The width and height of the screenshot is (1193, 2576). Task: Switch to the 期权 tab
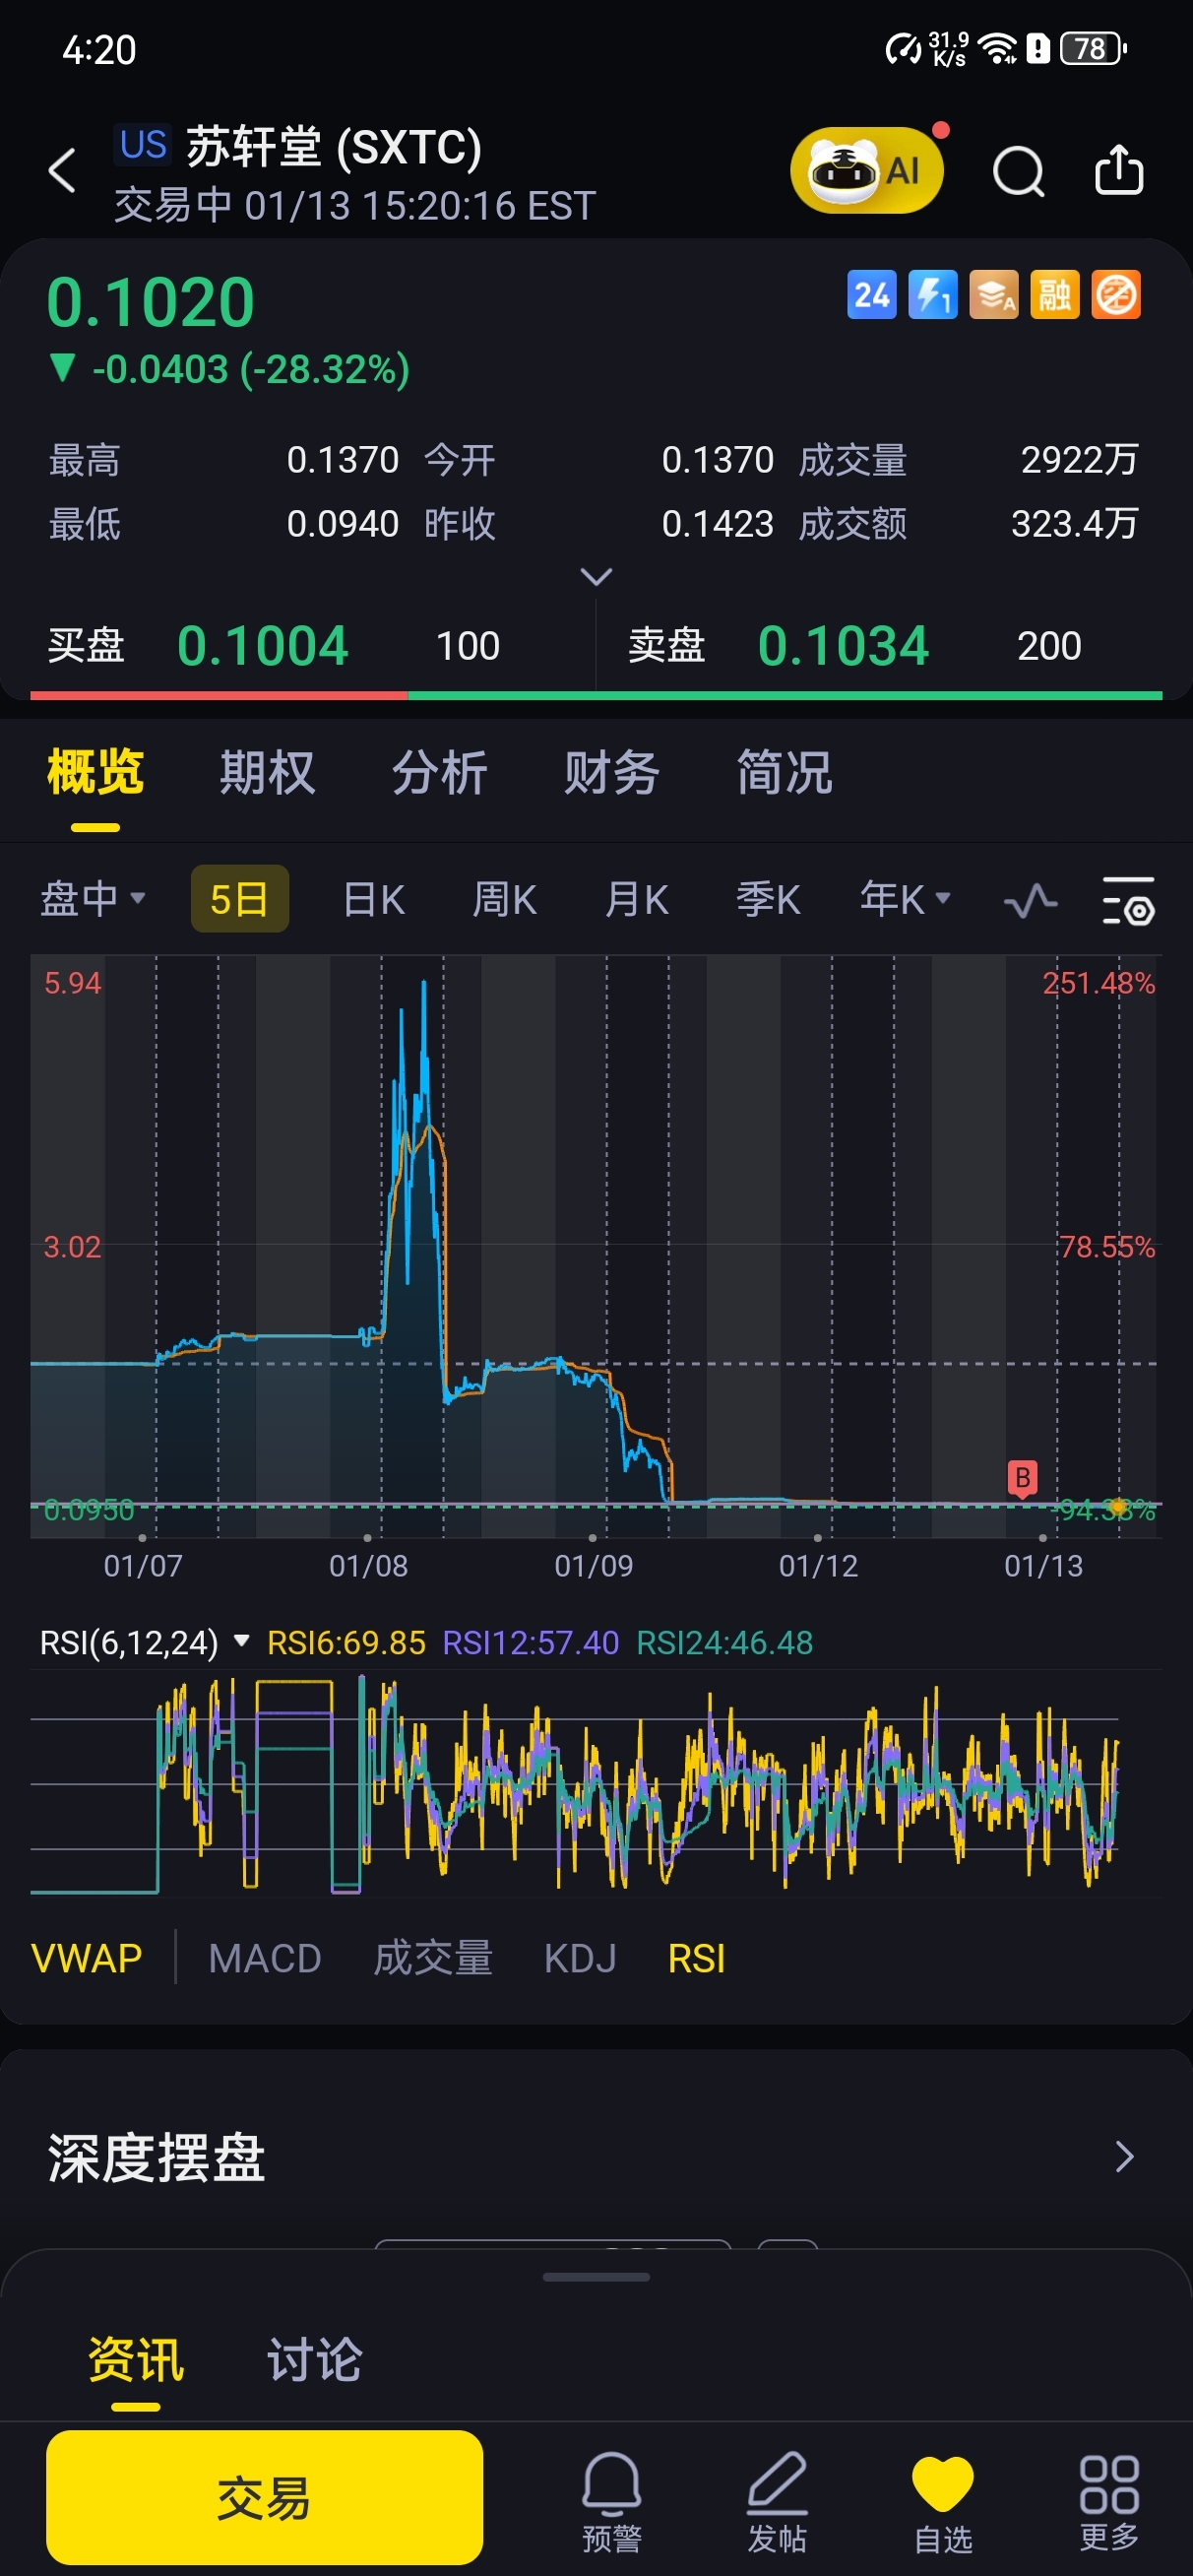pos(267,773)
